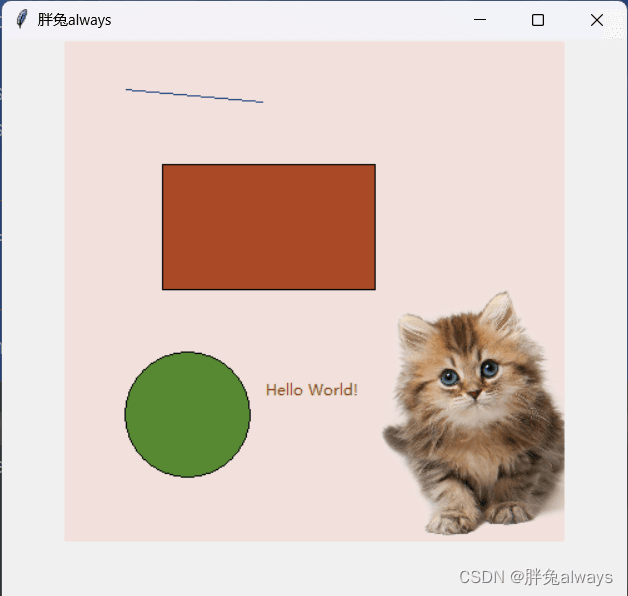Minimize the 胖兔always window
628x596 pixels.
click(479, 20)
